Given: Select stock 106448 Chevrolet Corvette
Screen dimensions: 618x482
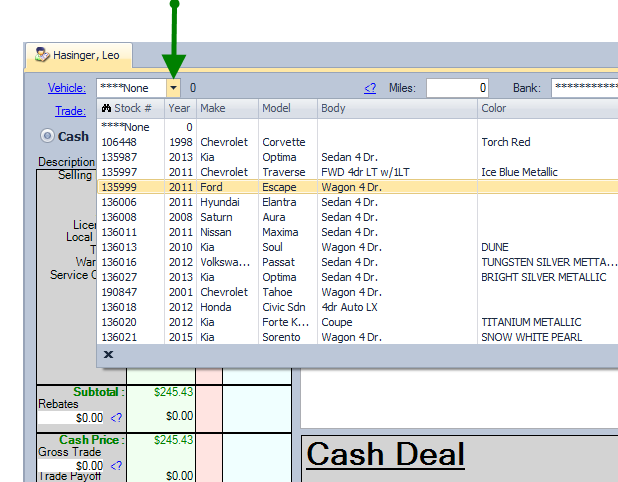Looking at the screenshot, I should click(x=357, y=142).
